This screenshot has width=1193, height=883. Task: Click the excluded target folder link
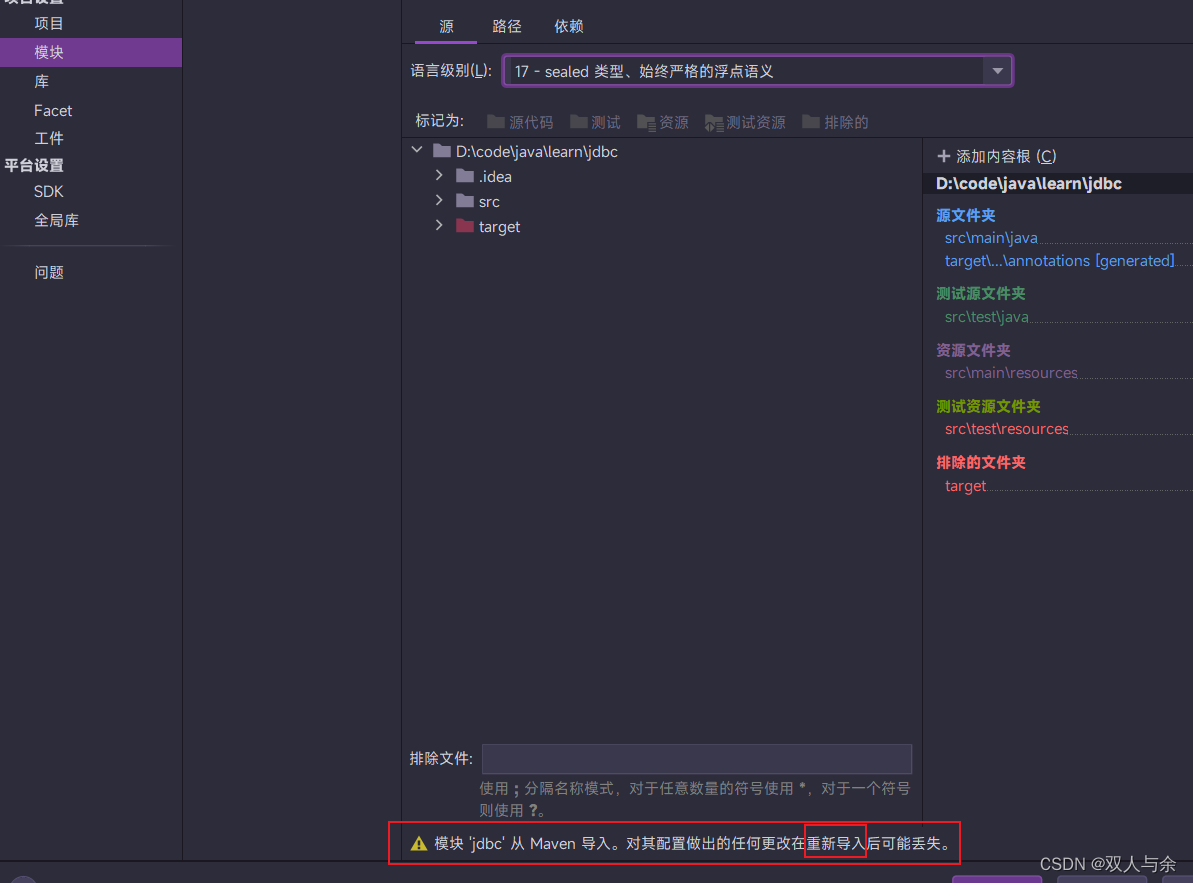point(964,485)
